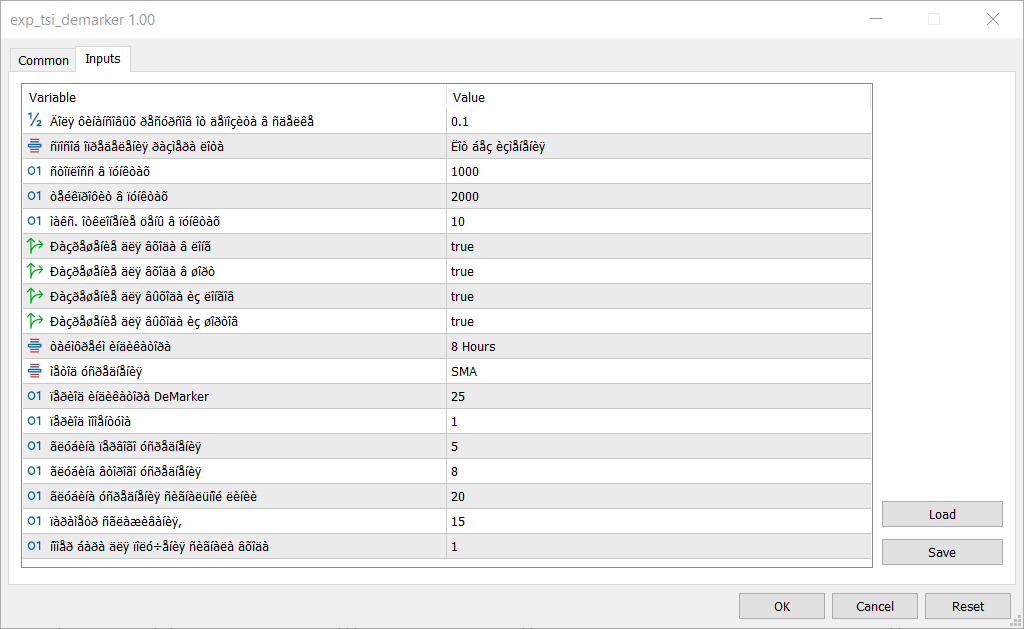The height and width of the screenshot is (629, 1024).
Task: Close the exp_tsi_demarker dialog window
Action: pos(993,20)
